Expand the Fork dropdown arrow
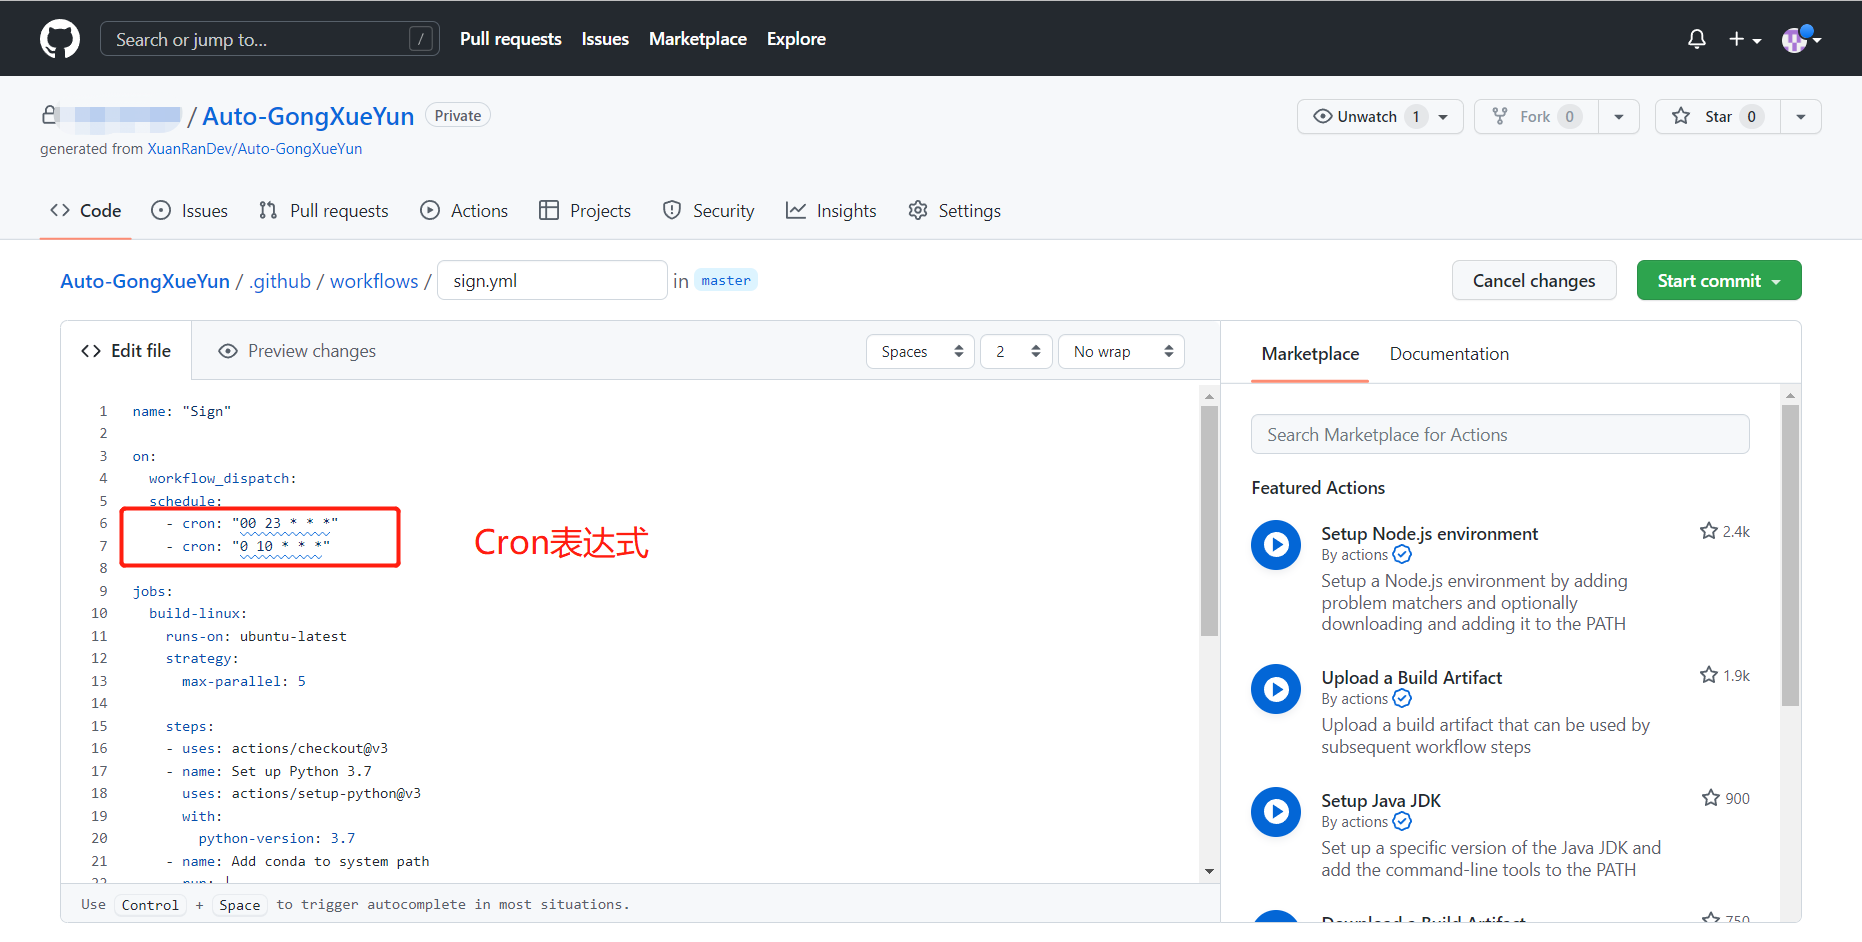Viewport: 1862px width, 942px height. click(1619, 117)
